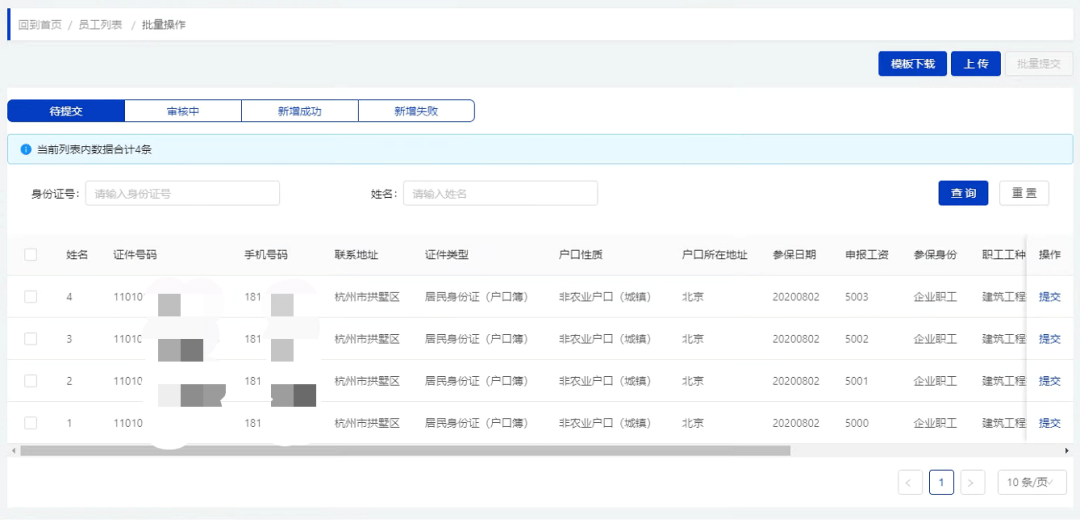Click the horizontal scrollbar left arrow
Screen dimensions: 1080x523
pyautogui.click(x=13, y=451)
